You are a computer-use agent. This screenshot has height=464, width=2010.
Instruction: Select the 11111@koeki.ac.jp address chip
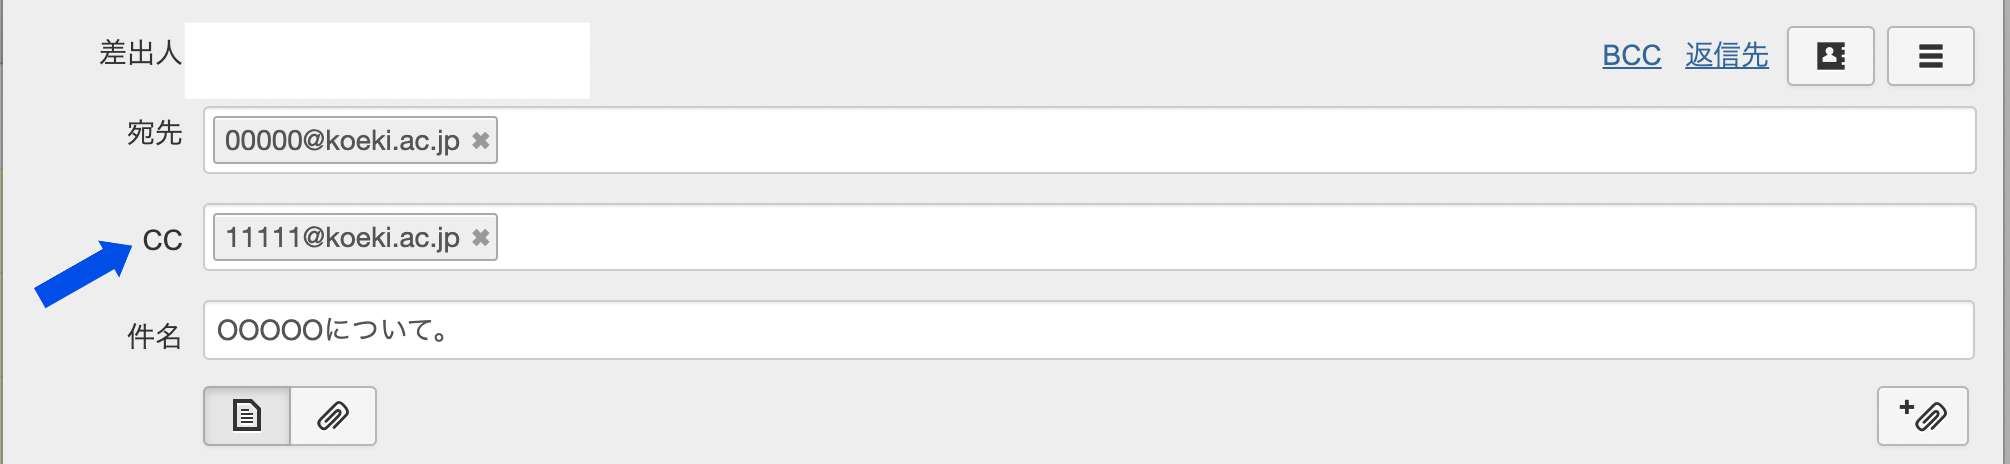[x=342, y=238]
